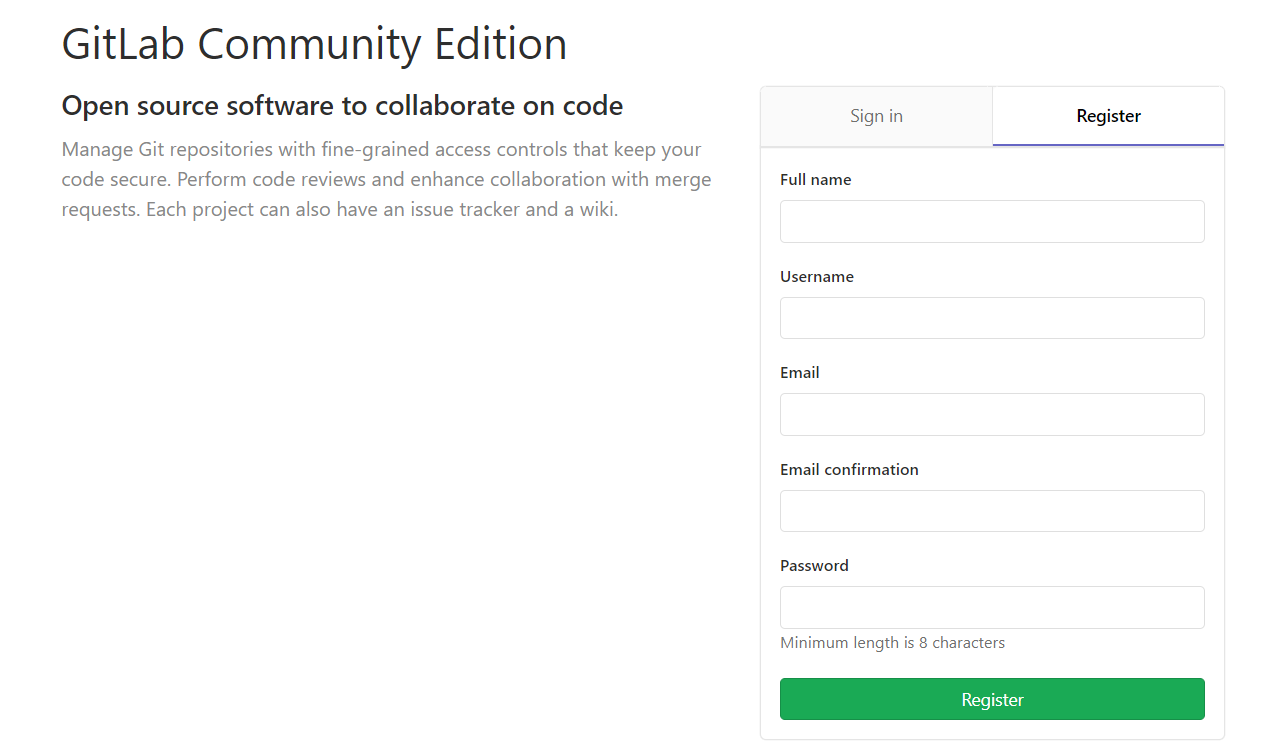Viewport: 1272px width, 754px height.
Task: Click the 'GitLab Community Edition' page heading
Action: [x=314, y=45]
